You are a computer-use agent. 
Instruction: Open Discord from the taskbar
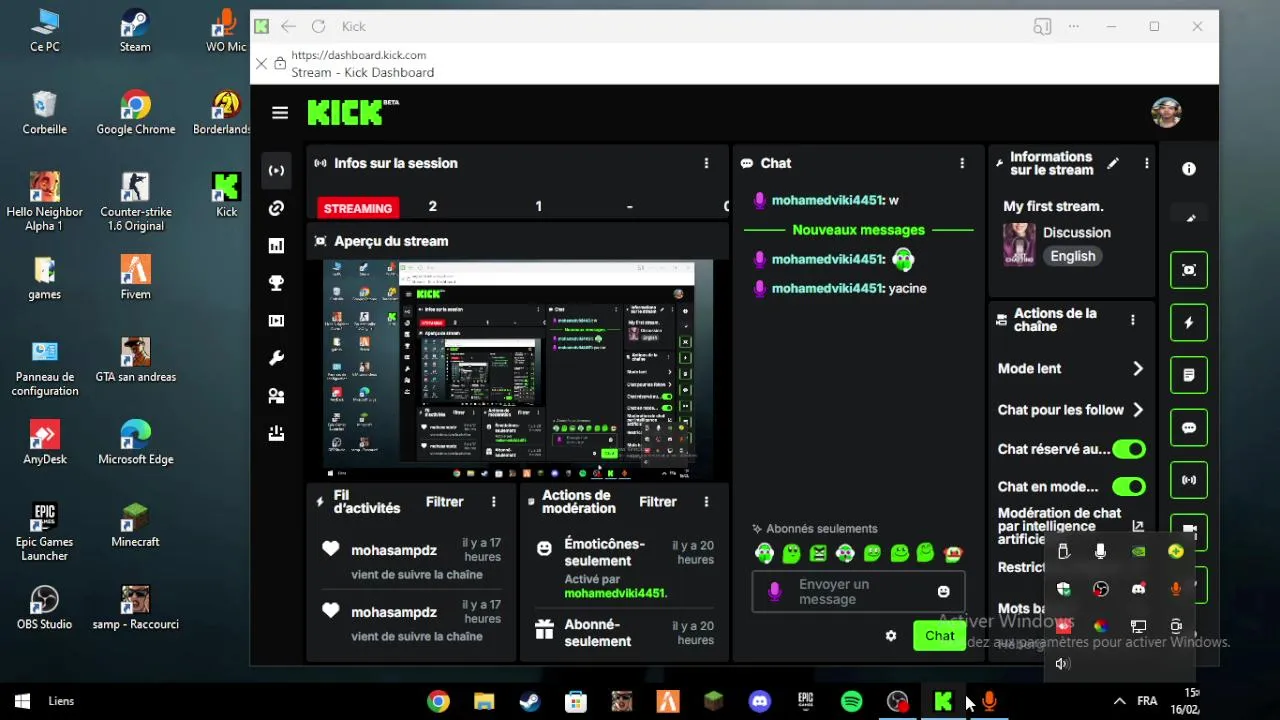pos(760,701)
